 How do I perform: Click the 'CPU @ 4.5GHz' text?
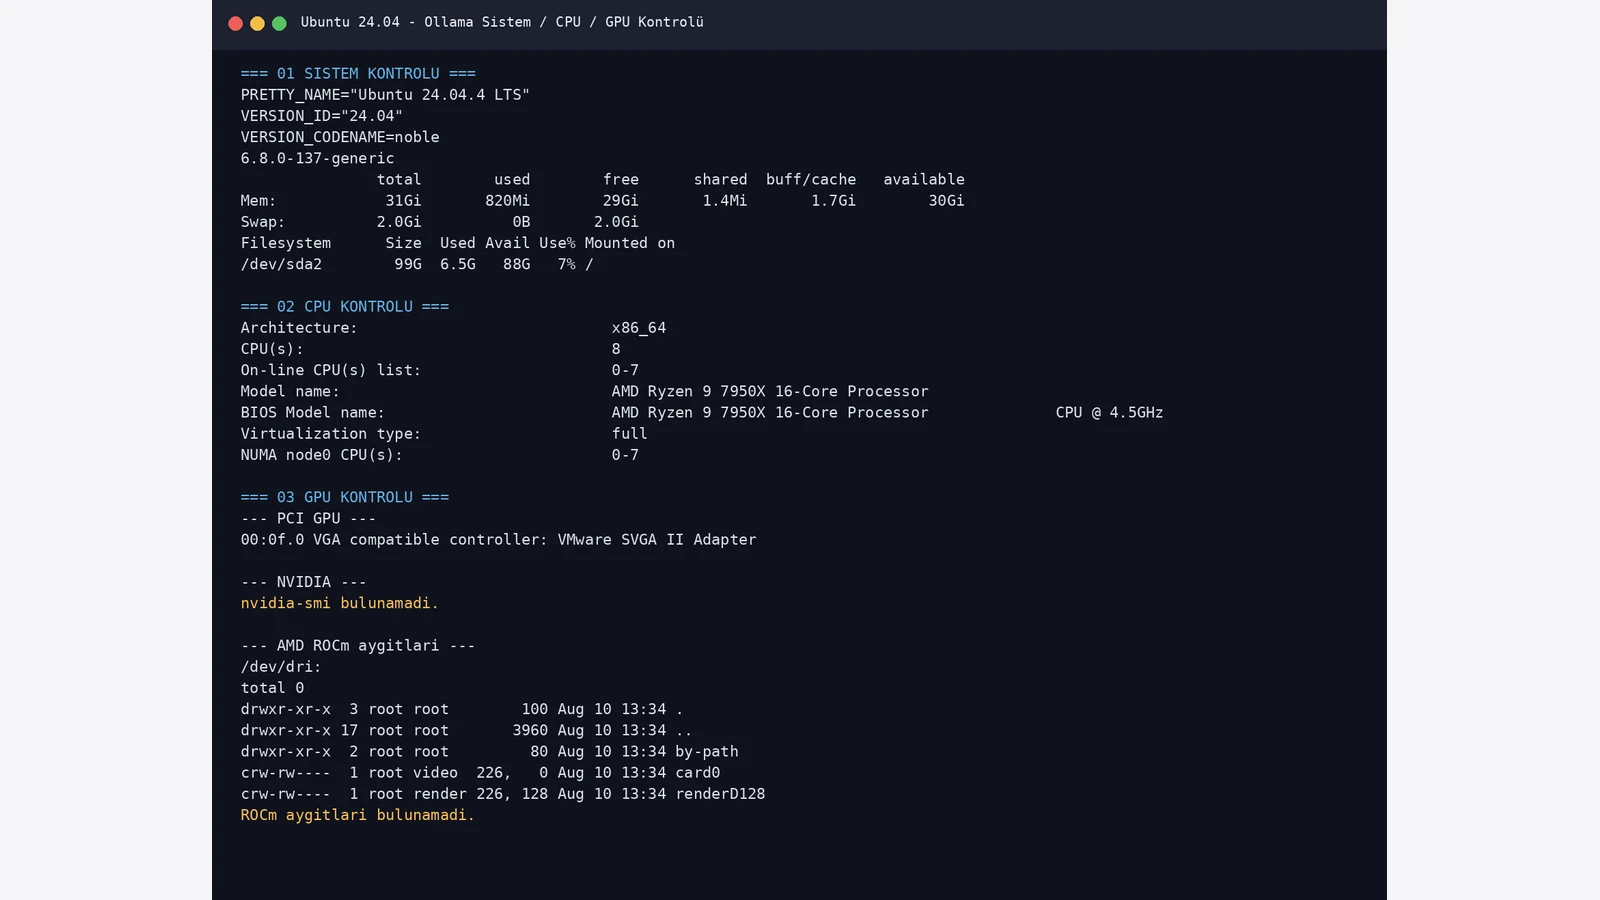pyautogui.click(x=1109, y=412)
